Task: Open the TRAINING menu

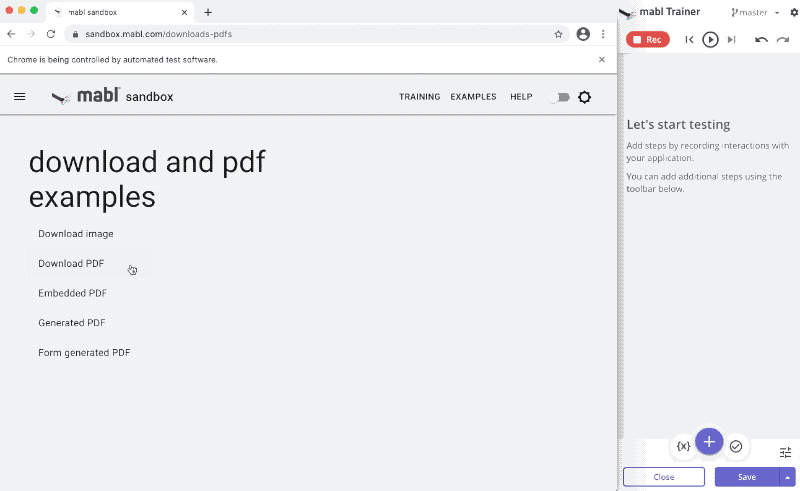Action: (x=419, y=97)
